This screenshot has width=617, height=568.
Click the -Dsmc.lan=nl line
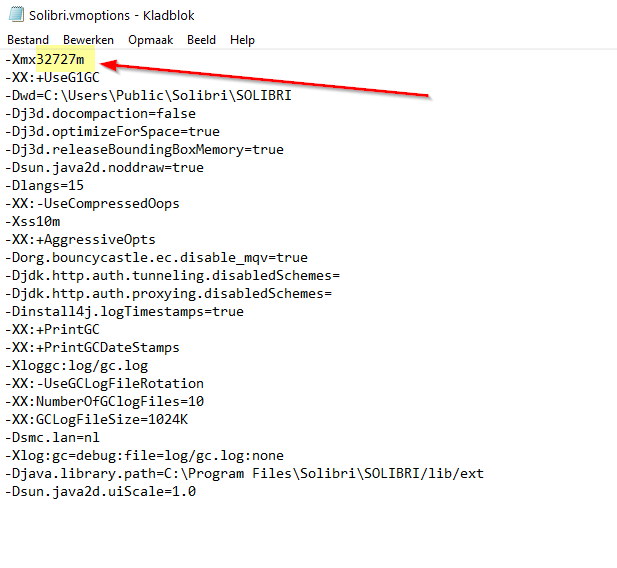point(52,437)
